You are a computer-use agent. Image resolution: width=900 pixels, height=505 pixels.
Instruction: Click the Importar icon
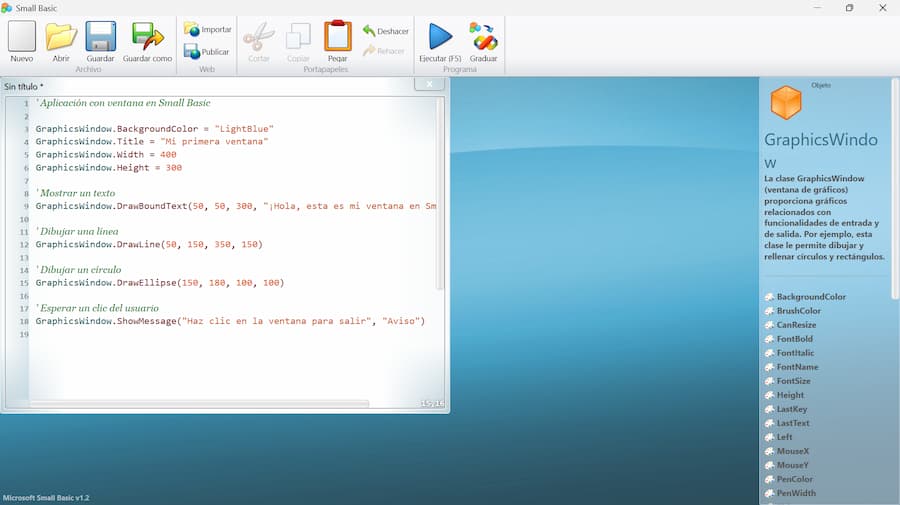[x=192, y=29]
